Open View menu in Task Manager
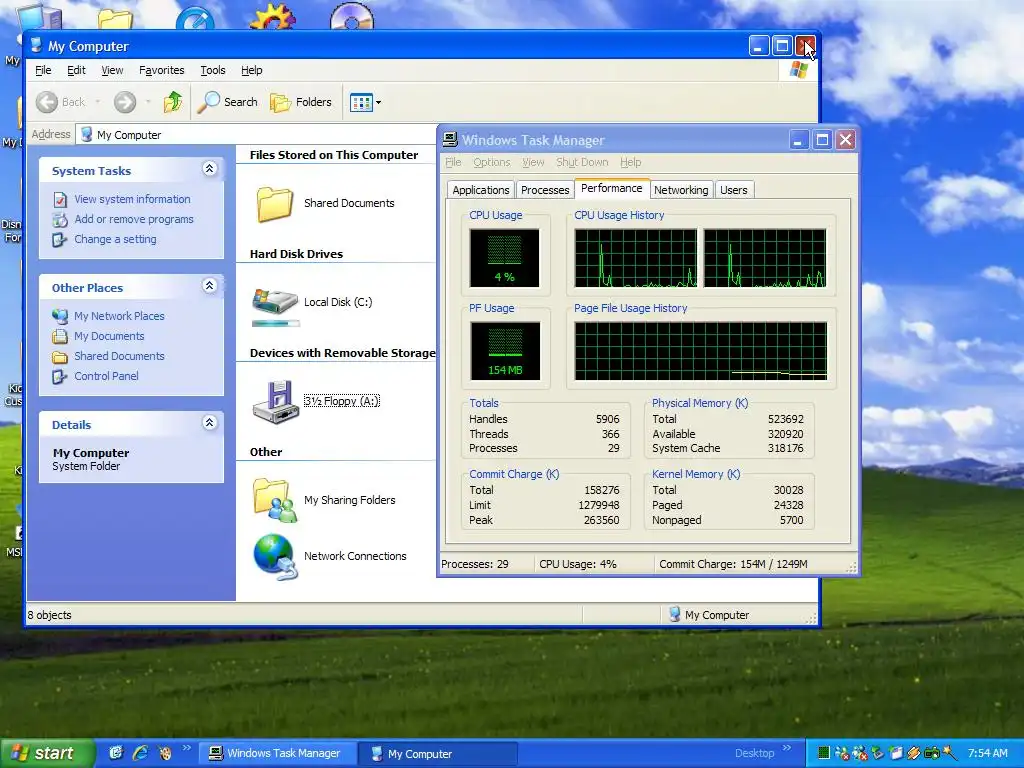The image size is (1024, 768). point(533,162)
